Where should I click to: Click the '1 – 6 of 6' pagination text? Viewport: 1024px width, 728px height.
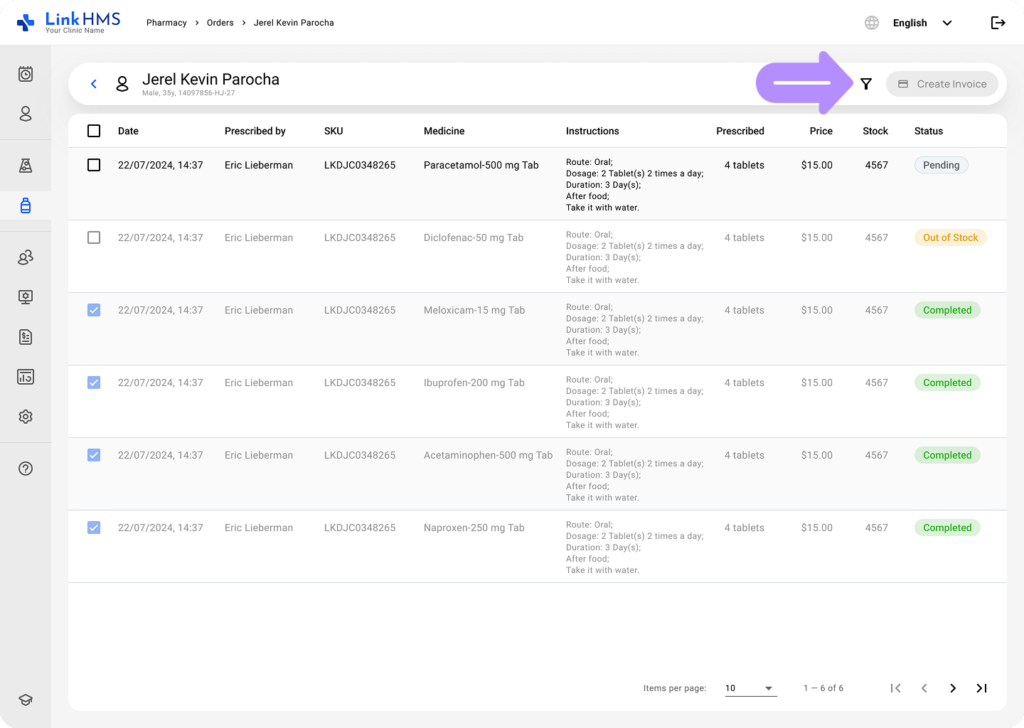(824, 688)
